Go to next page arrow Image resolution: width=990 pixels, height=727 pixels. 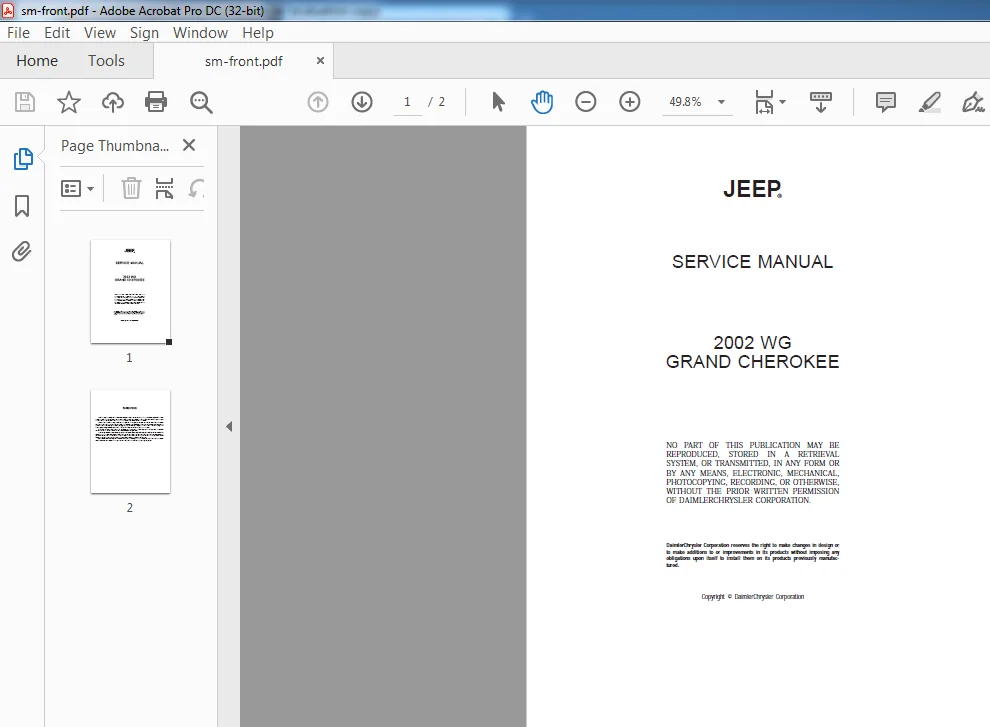click(362, 102)
